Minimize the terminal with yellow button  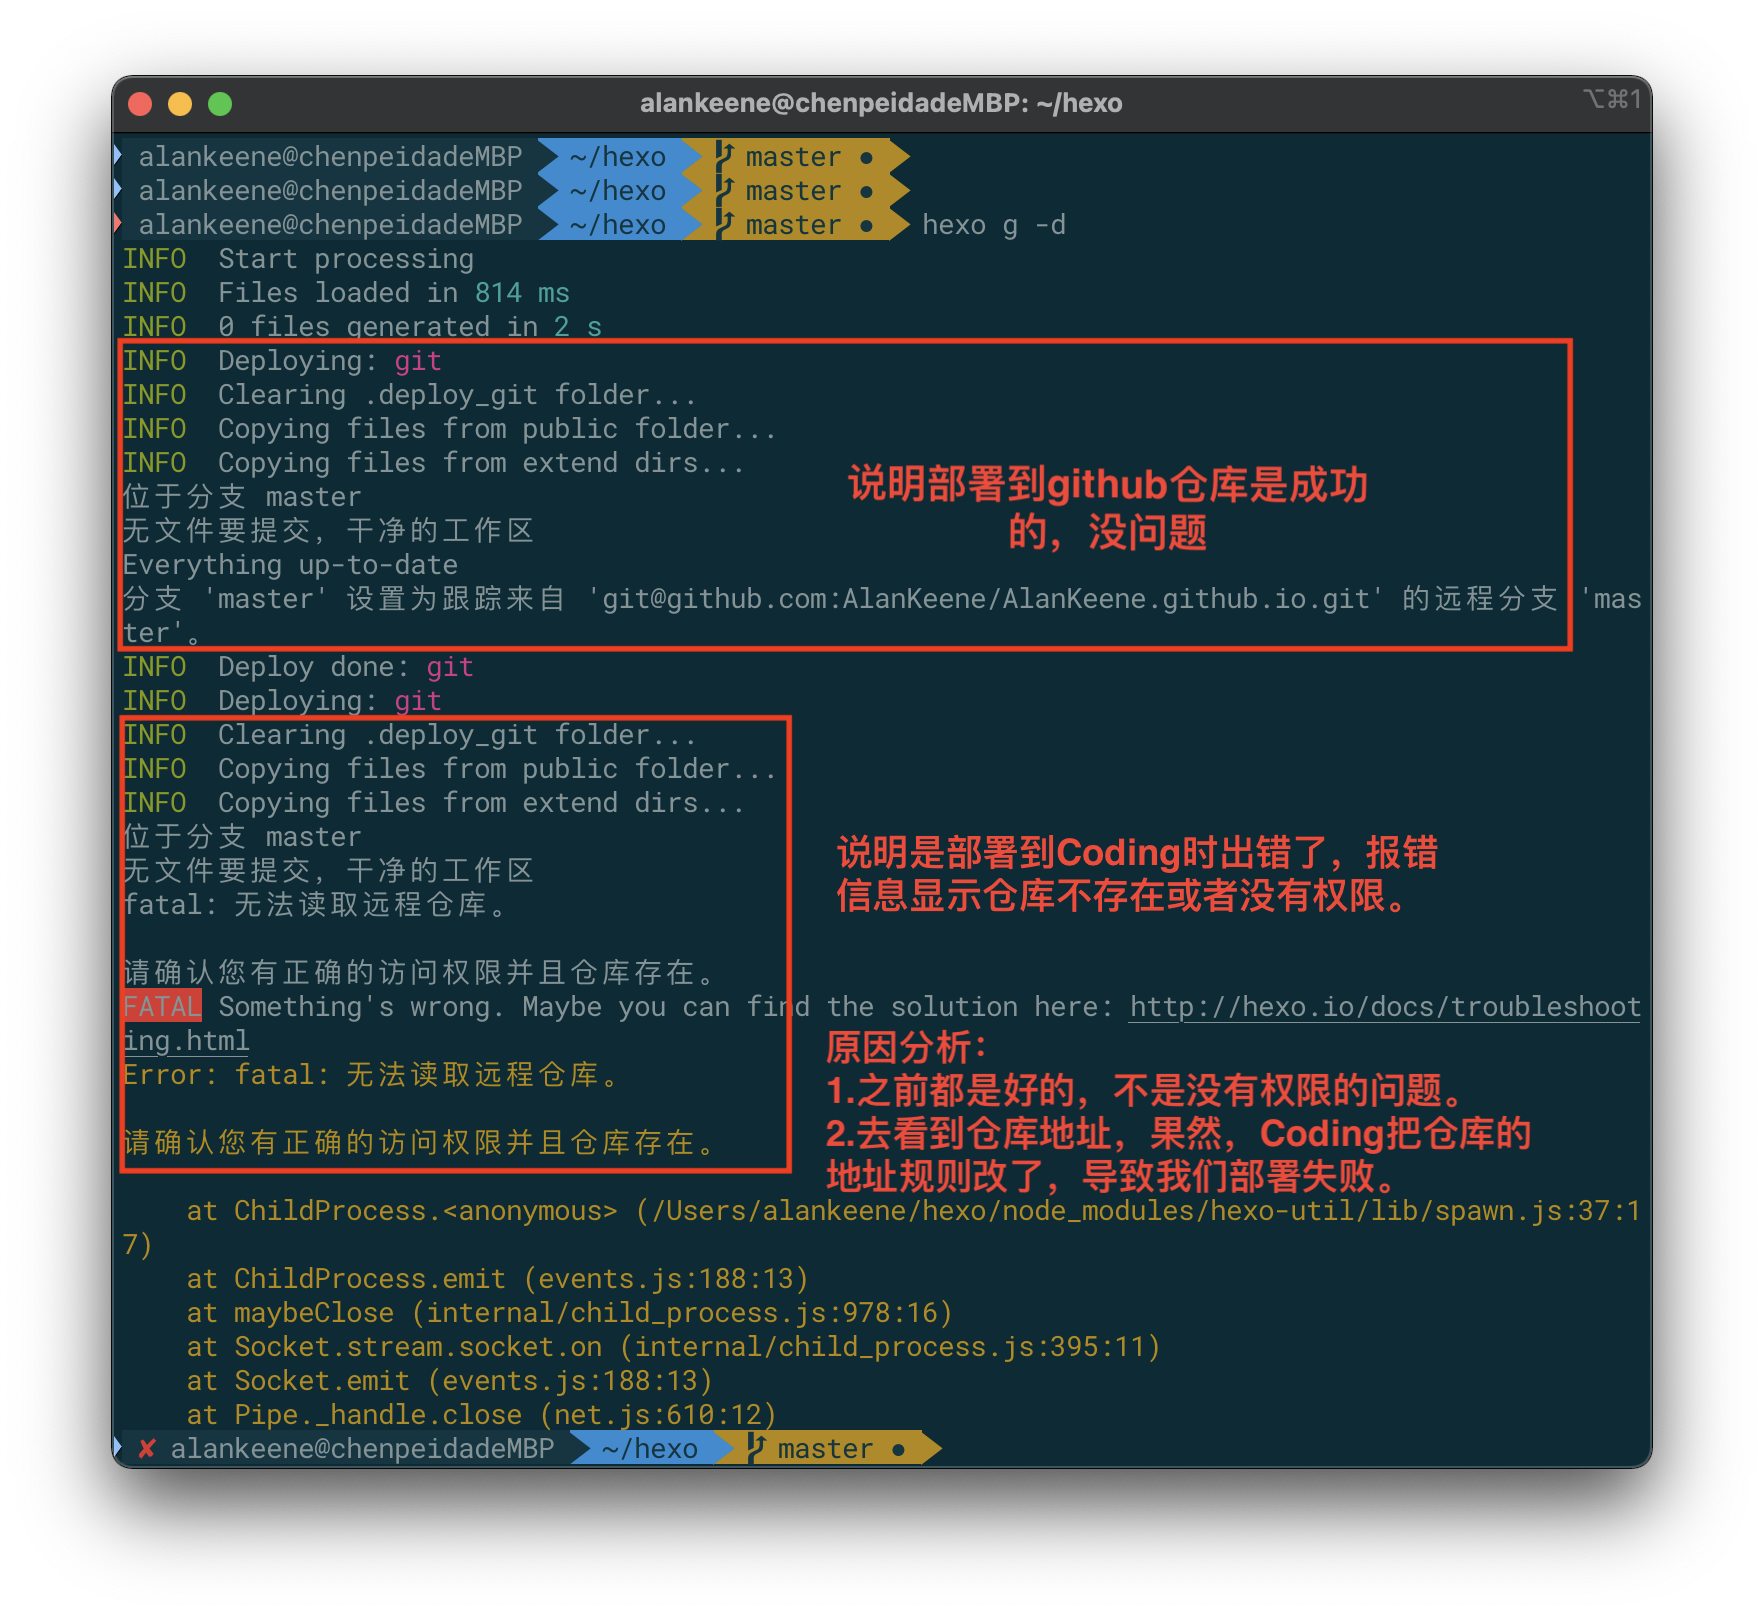[x=180, y=104]
